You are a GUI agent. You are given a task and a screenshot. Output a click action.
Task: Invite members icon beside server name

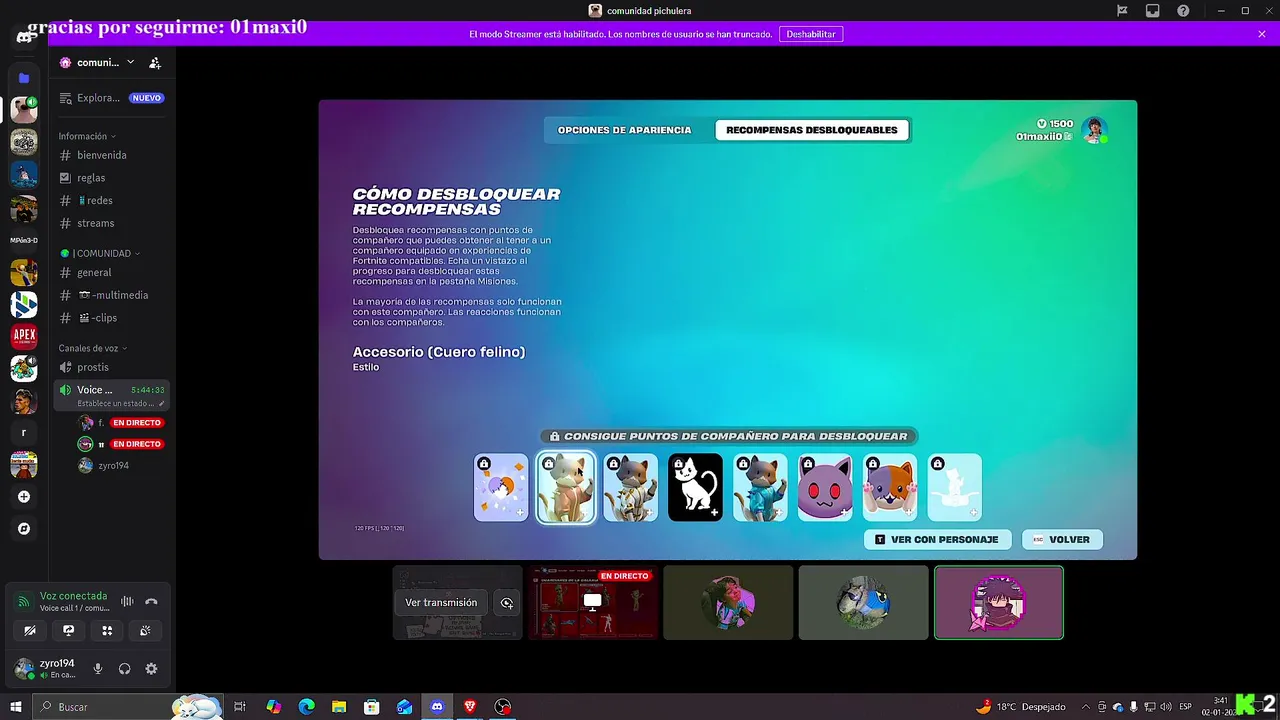(x=155, y=63)
